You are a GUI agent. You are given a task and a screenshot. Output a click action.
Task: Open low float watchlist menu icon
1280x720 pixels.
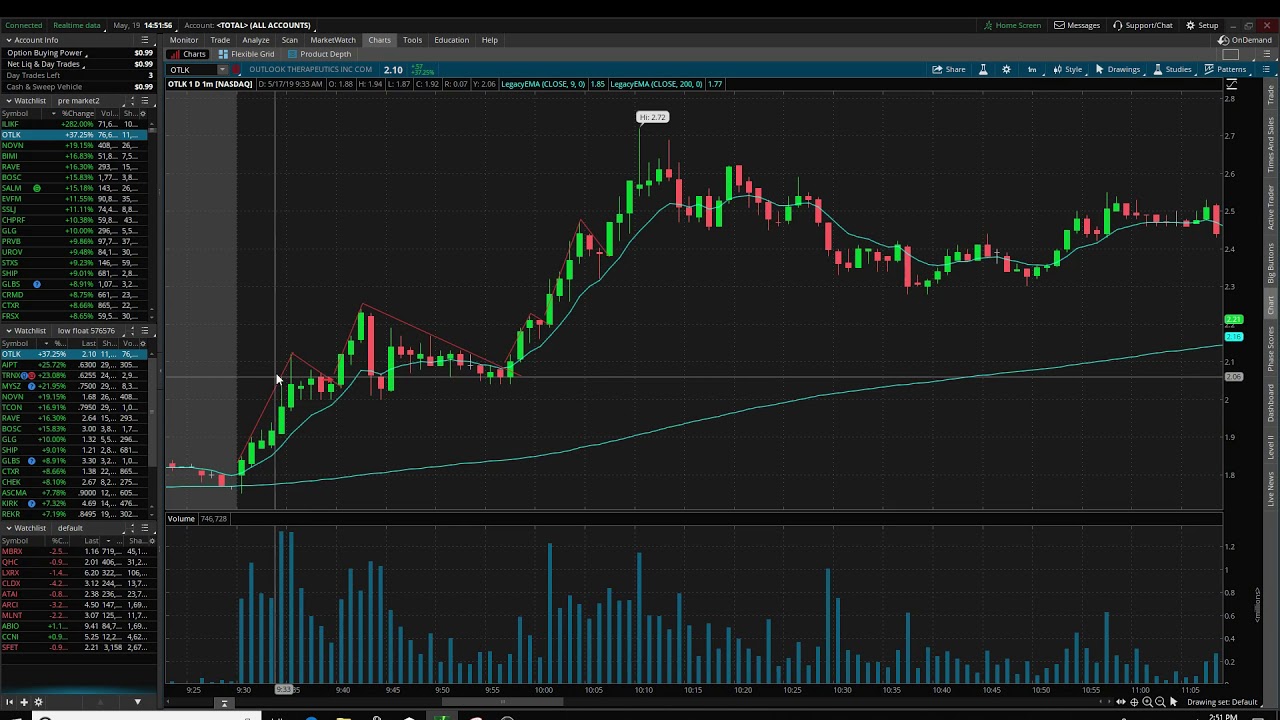pos(145,331)
